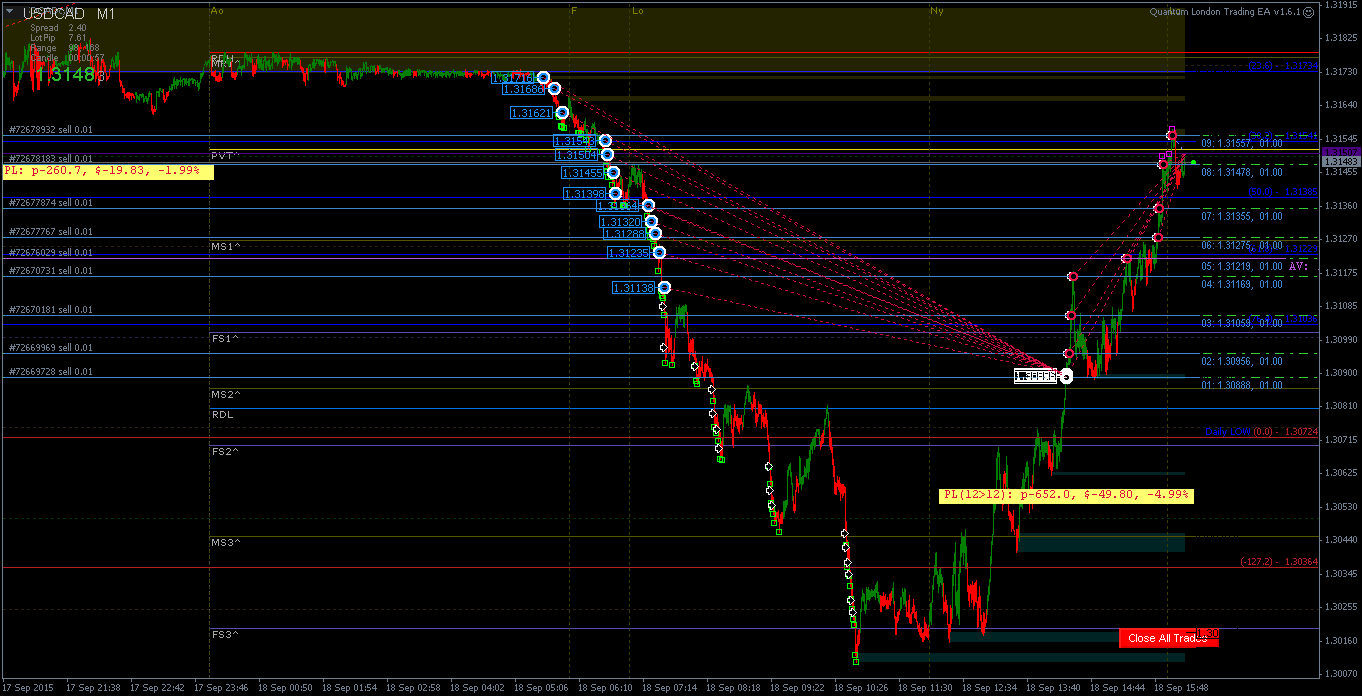Click the yellow PL: p-260.7 summary label

108,171
